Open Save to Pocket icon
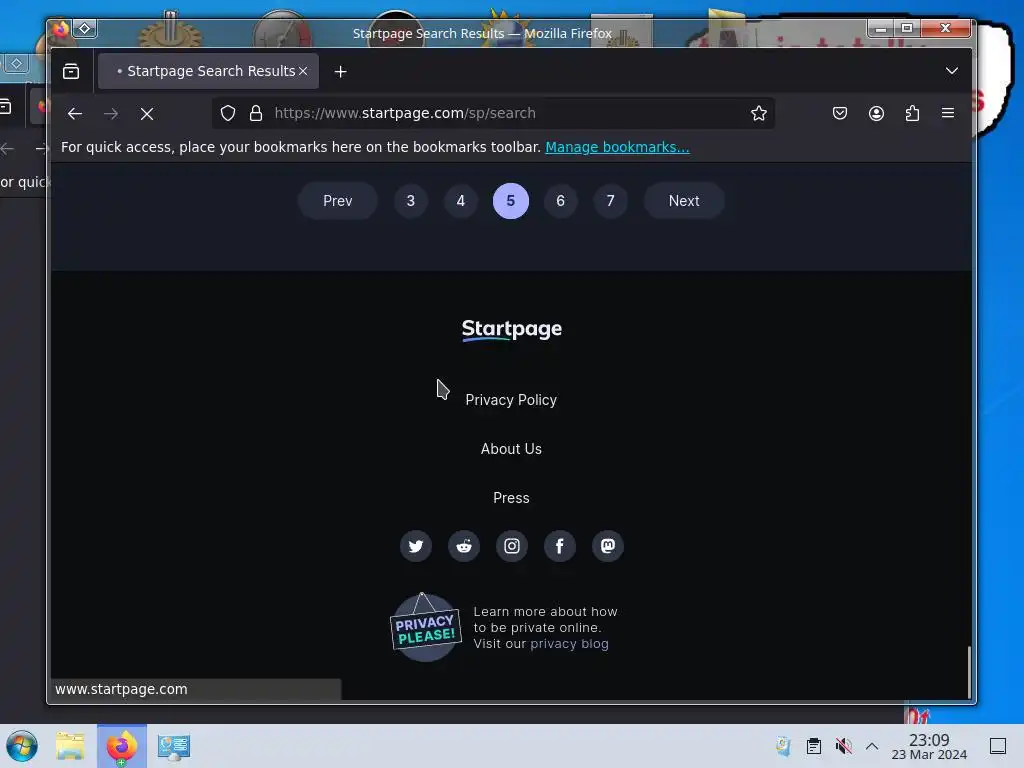This screenshot has width=1024, height=768. [840, 113]
